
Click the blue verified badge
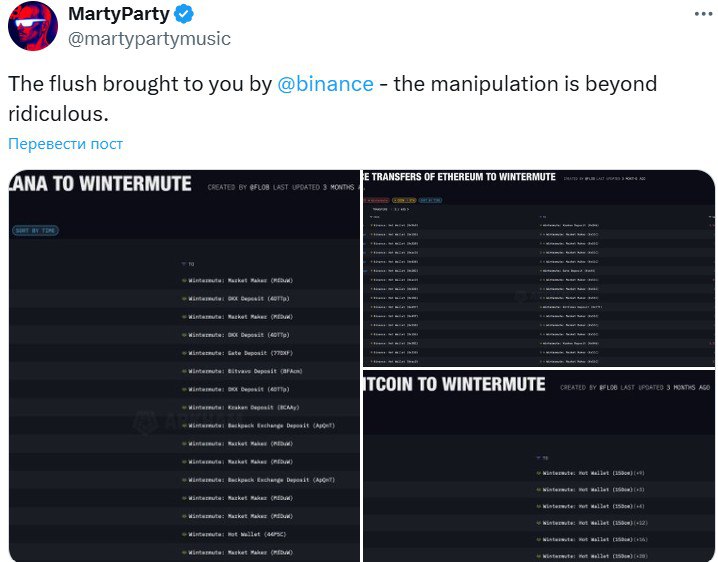(184, 15)
